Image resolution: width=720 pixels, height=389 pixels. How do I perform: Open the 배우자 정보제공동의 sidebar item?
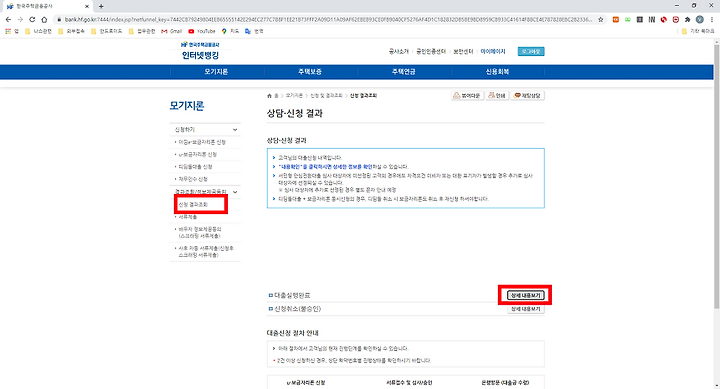point(199,232)
